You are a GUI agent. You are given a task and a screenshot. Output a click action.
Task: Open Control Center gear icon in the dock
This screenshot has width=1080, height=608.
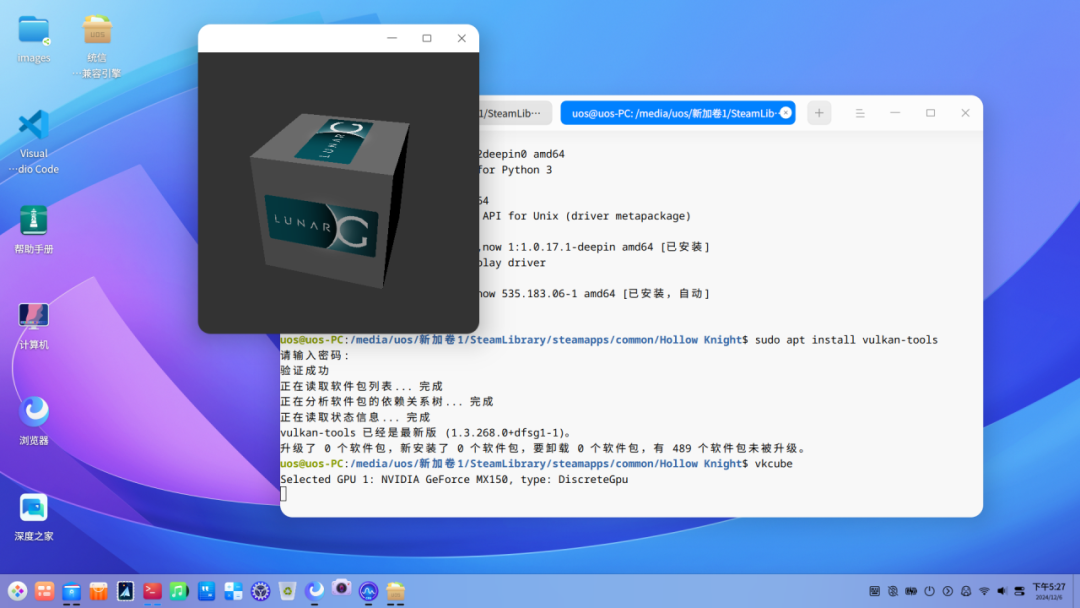tap(260, 593)
